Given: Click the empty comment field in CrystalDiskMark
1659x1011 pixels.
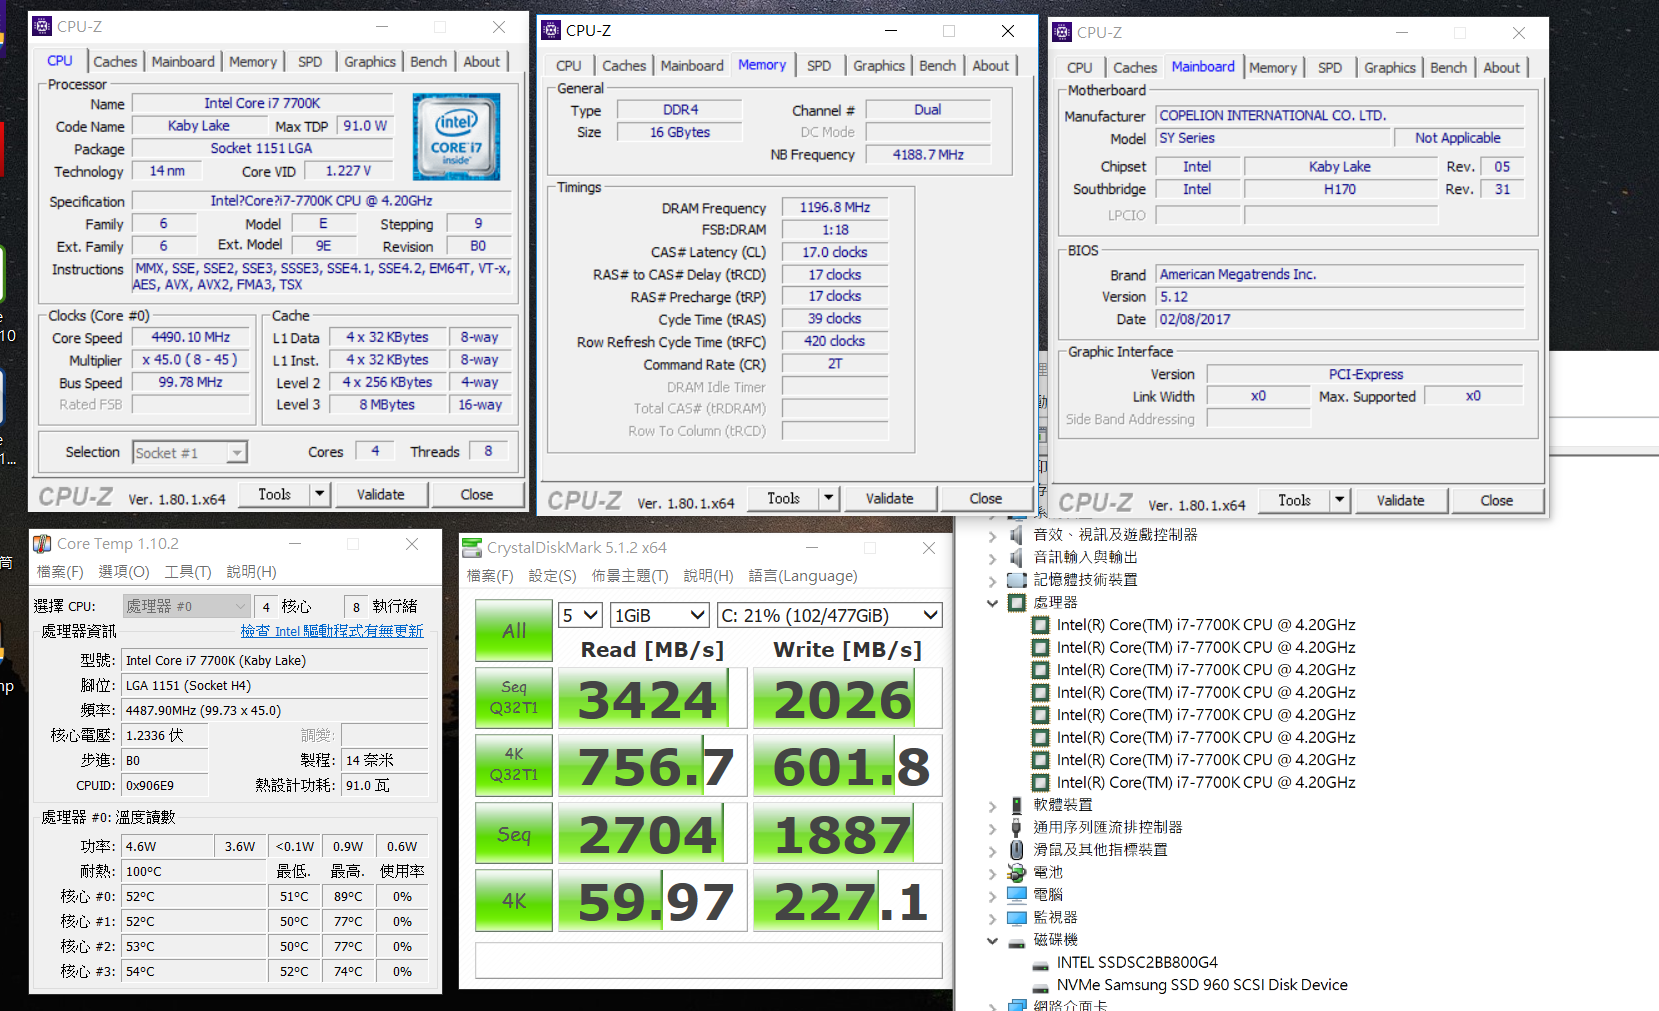Looking at the screenshot, I should pos(709,960).
